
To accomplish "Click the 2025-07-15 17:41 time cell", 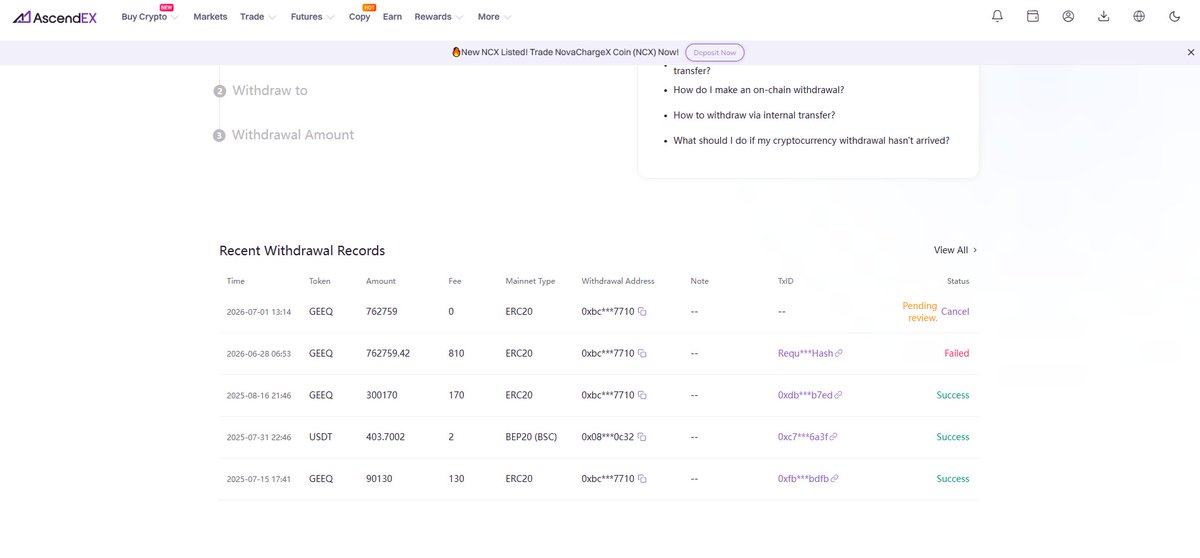I will (x=259, y=480).
